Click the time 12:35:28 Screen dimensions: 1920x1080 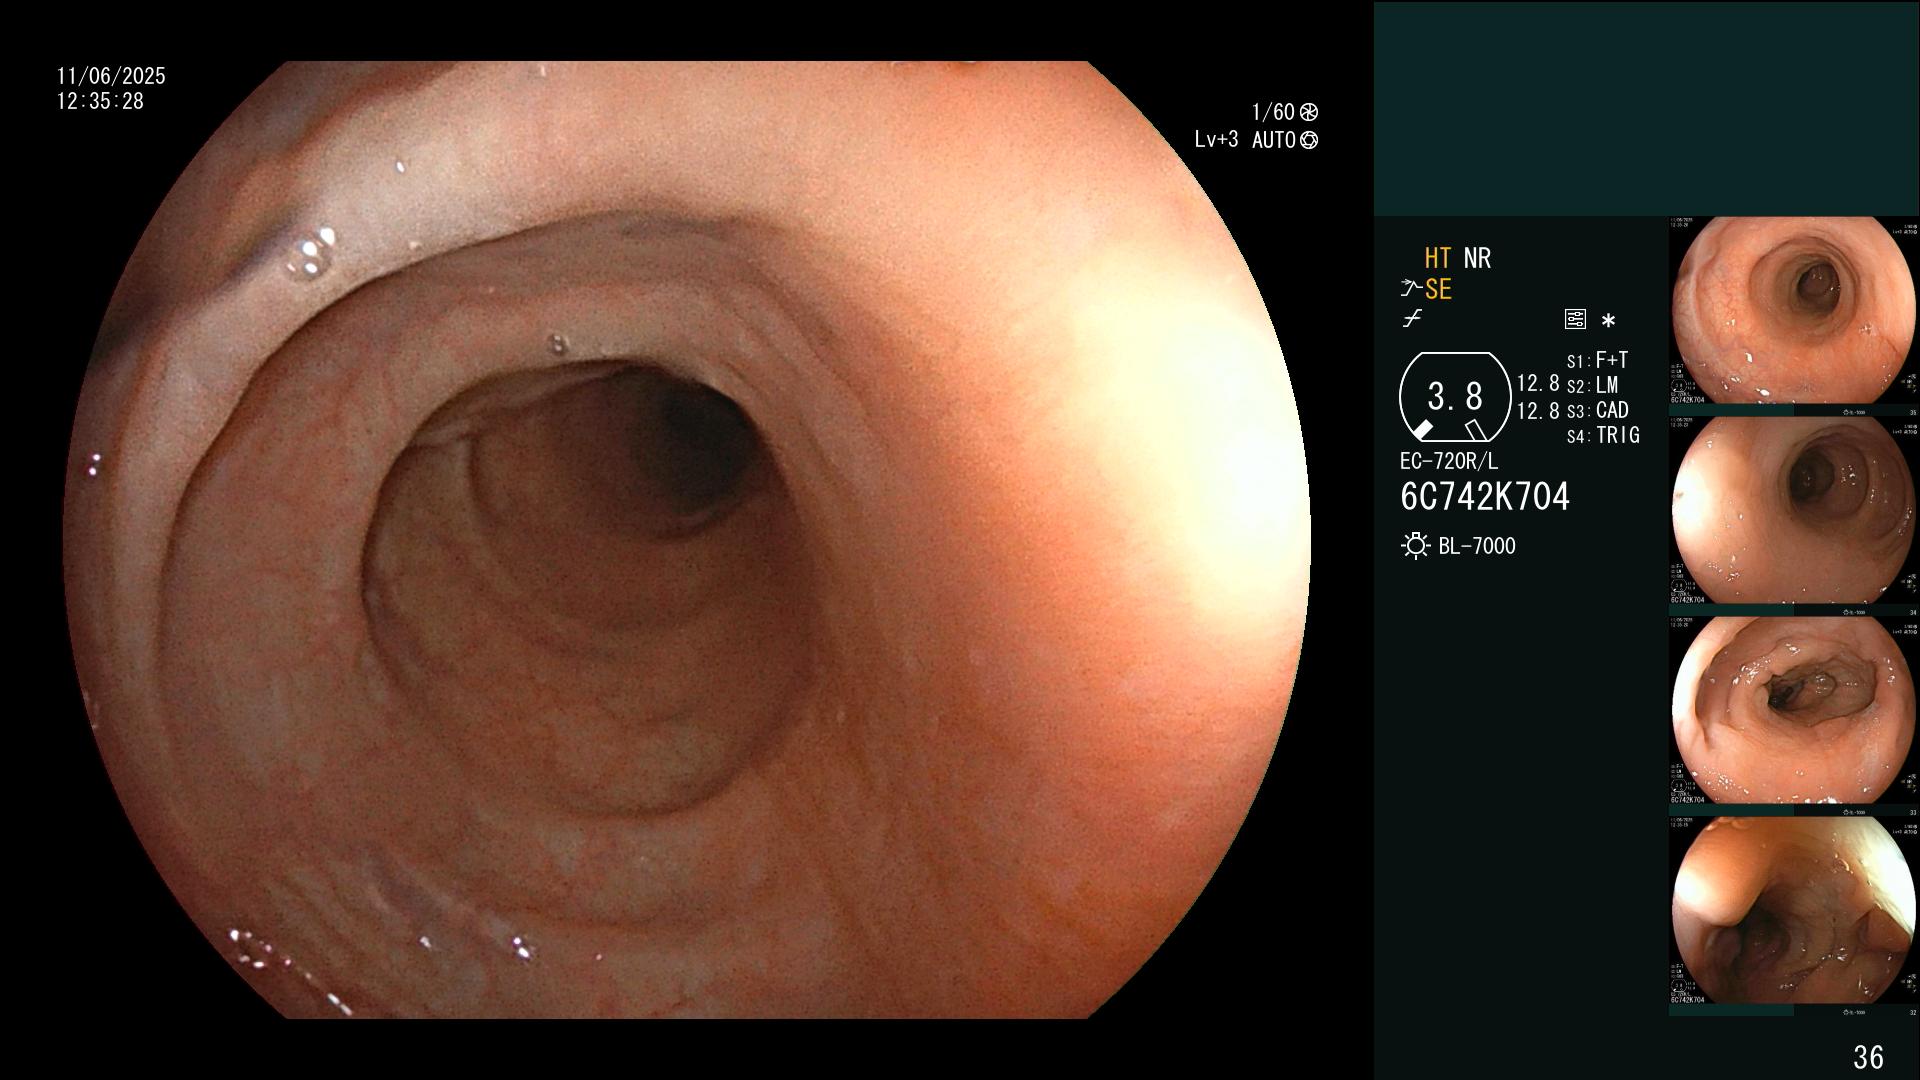(x=100, y=101)
